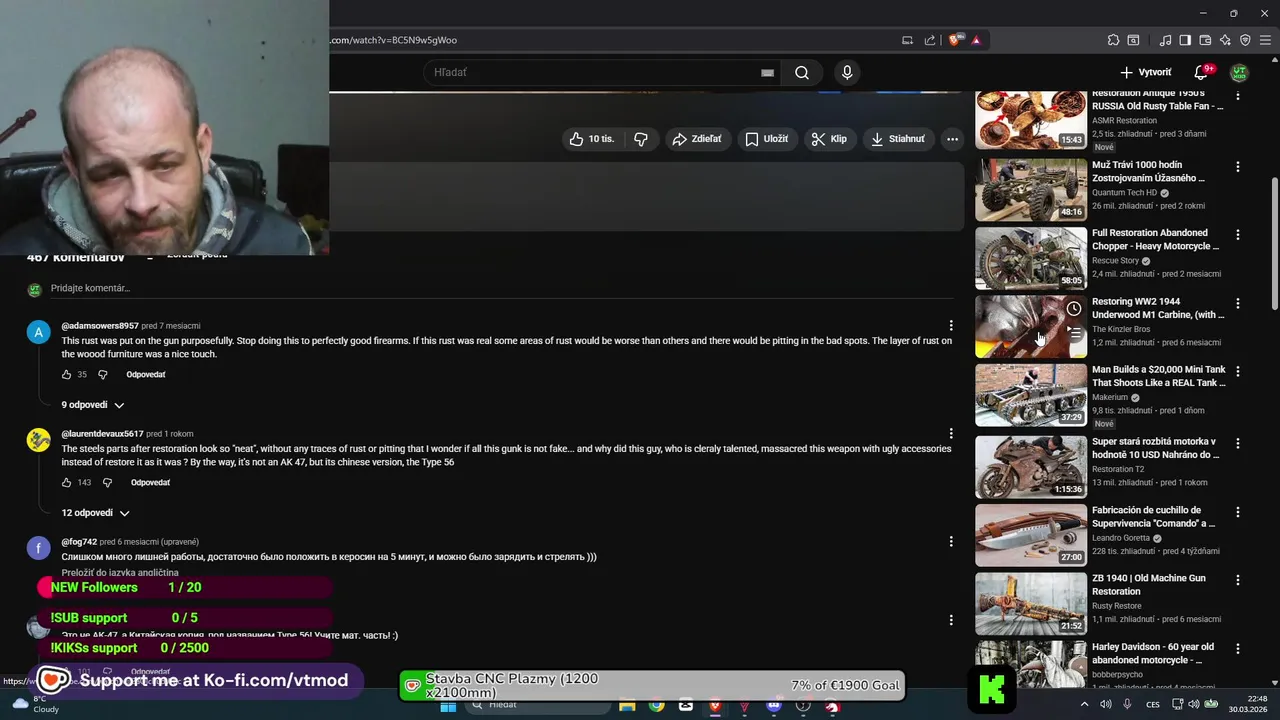Open Chrome from the taskbar
Image resolution: width=1280 pixels, height=720 pixels.
[656, 706]
